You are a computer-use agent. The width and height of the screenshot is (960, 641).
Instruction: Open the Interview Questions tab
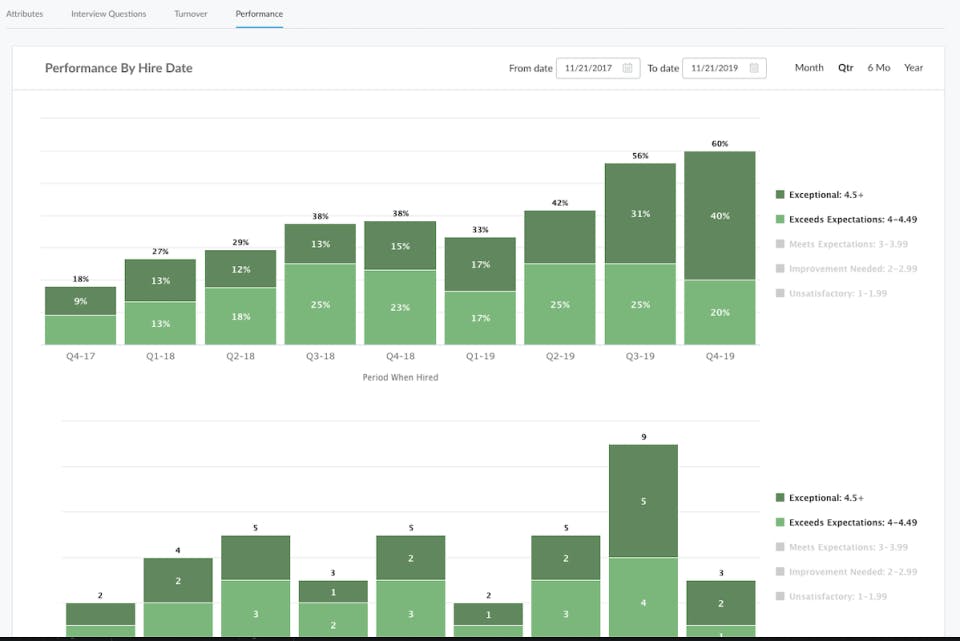[108, 13]
